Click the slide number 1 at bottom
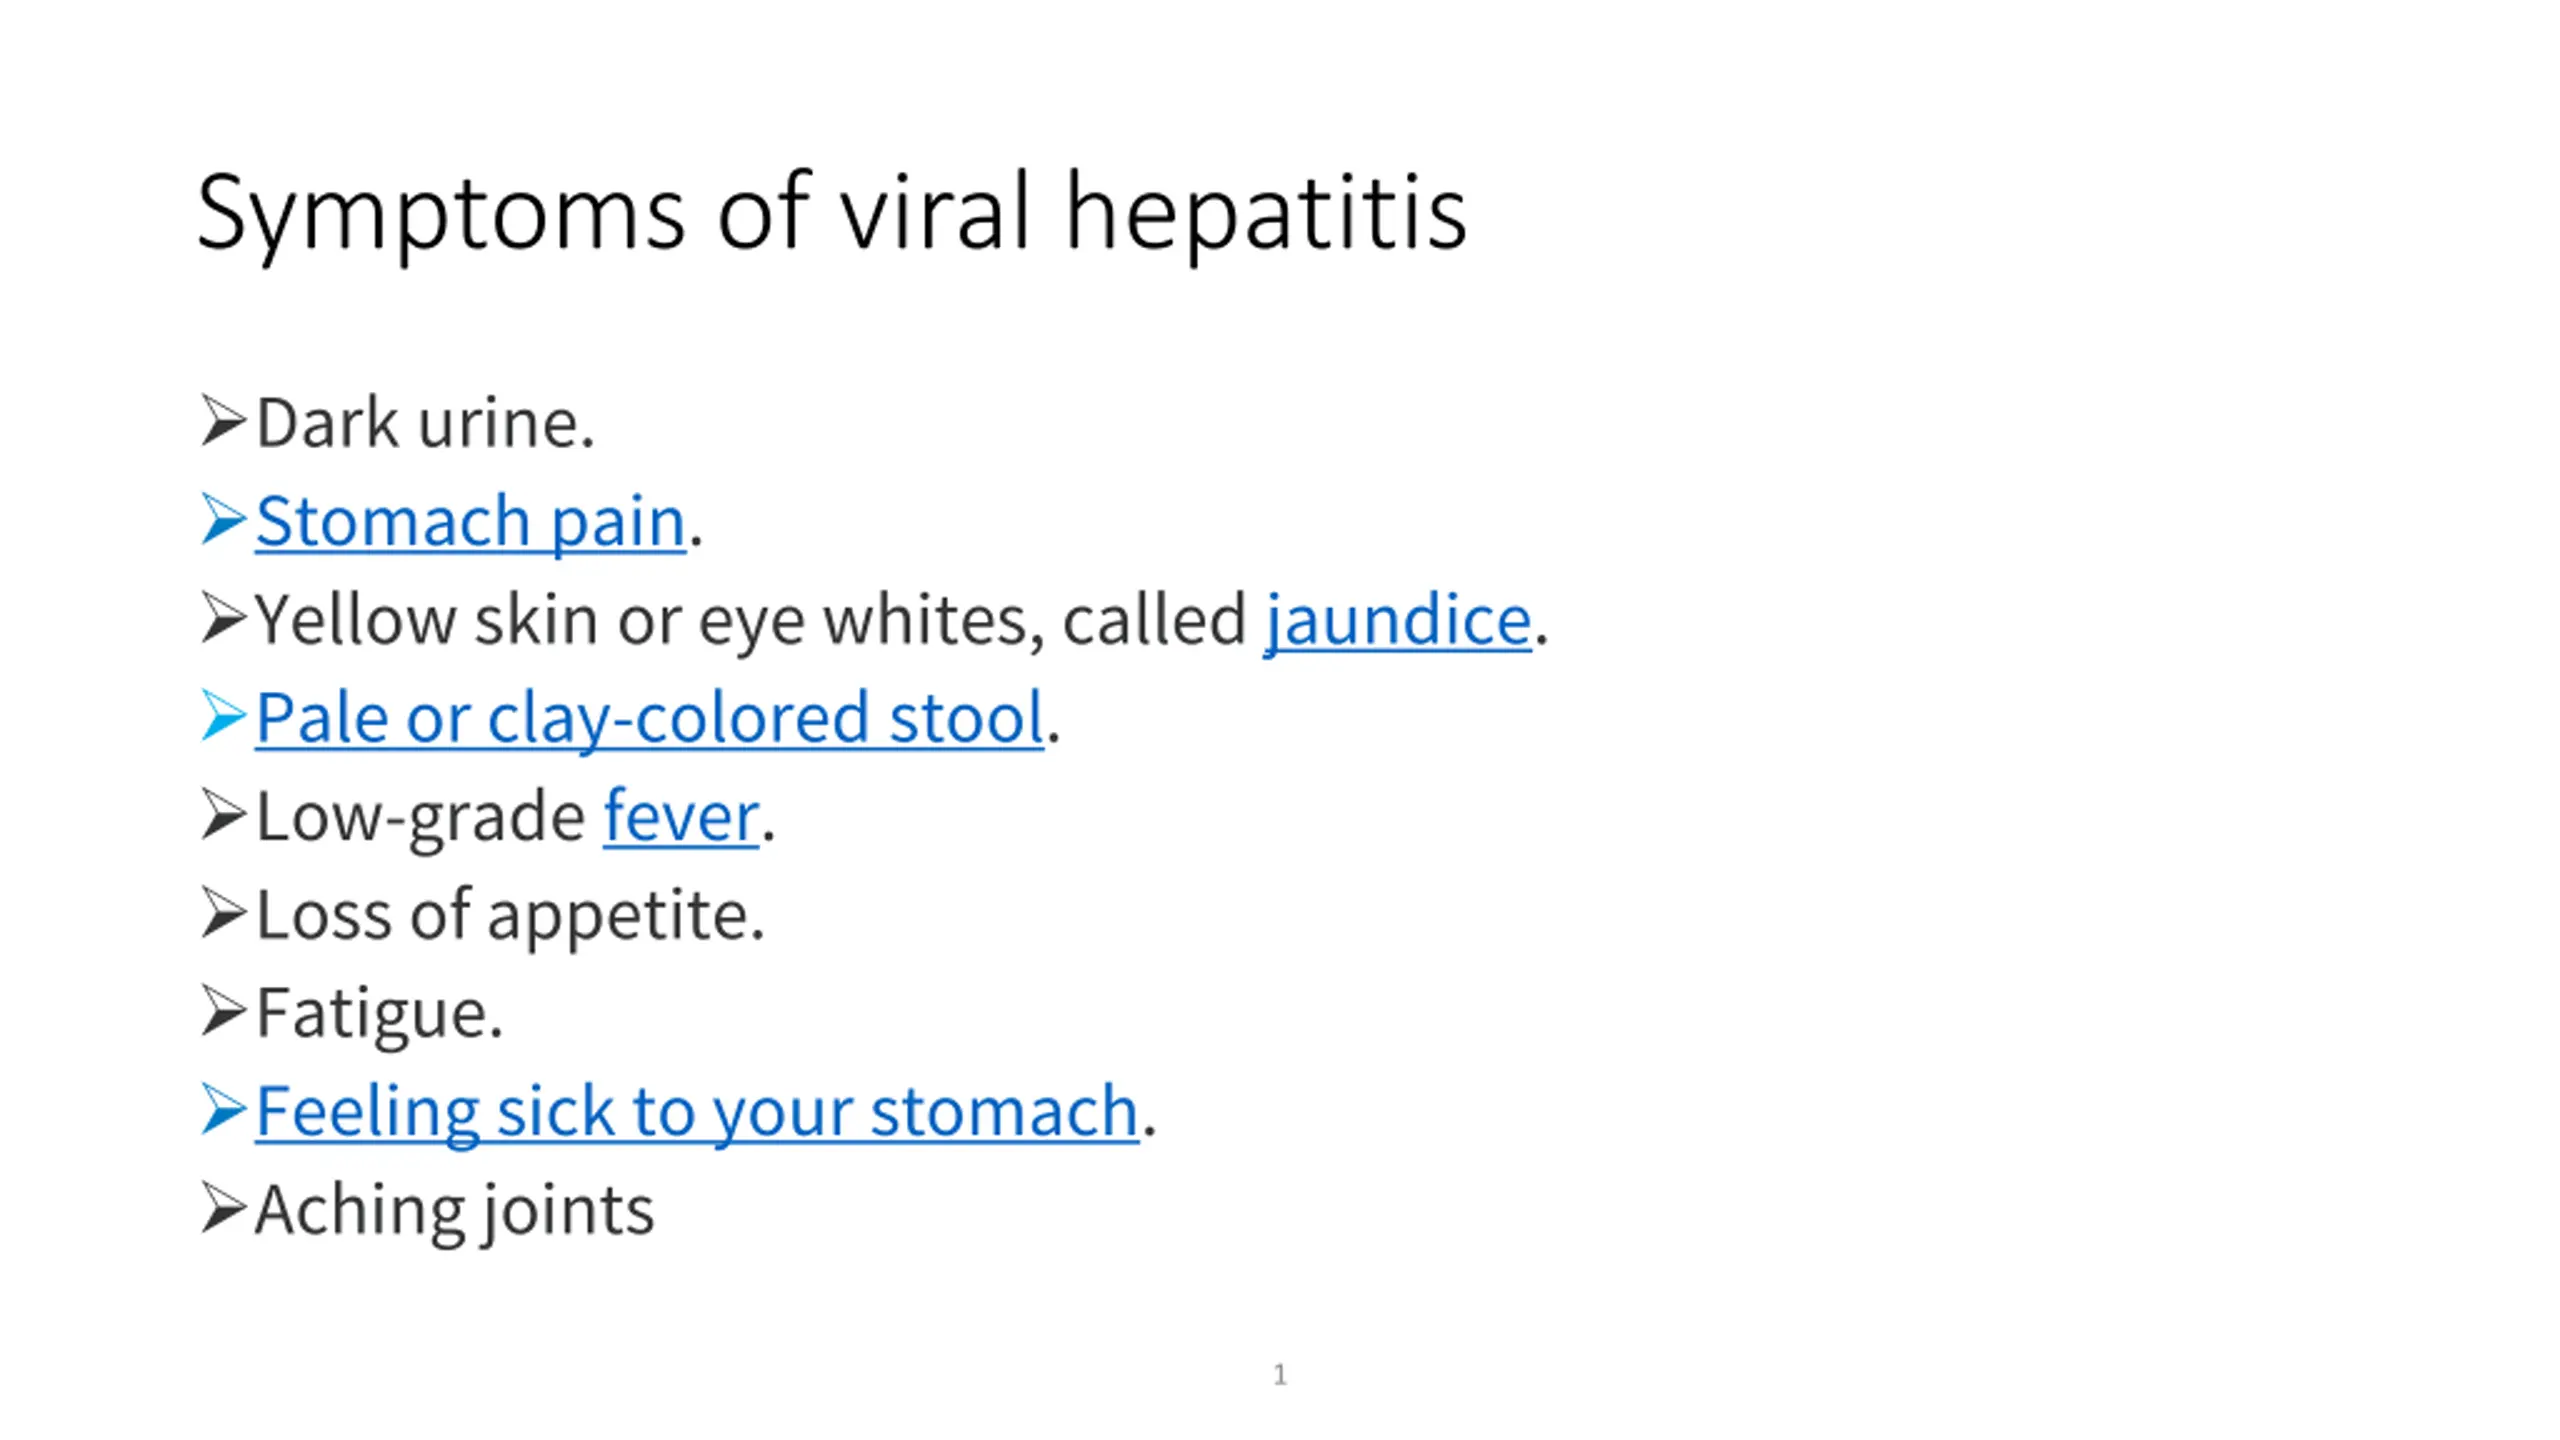Image resolution: width=2560 pixels, height=1440 pixels. (1280, 1375)
